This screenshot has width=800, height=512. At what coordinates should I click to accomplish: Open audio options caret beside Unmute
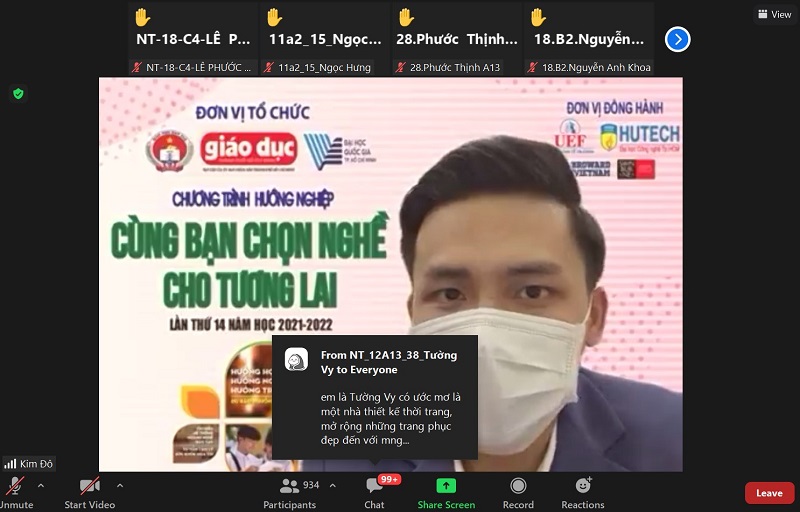point(41,486)
